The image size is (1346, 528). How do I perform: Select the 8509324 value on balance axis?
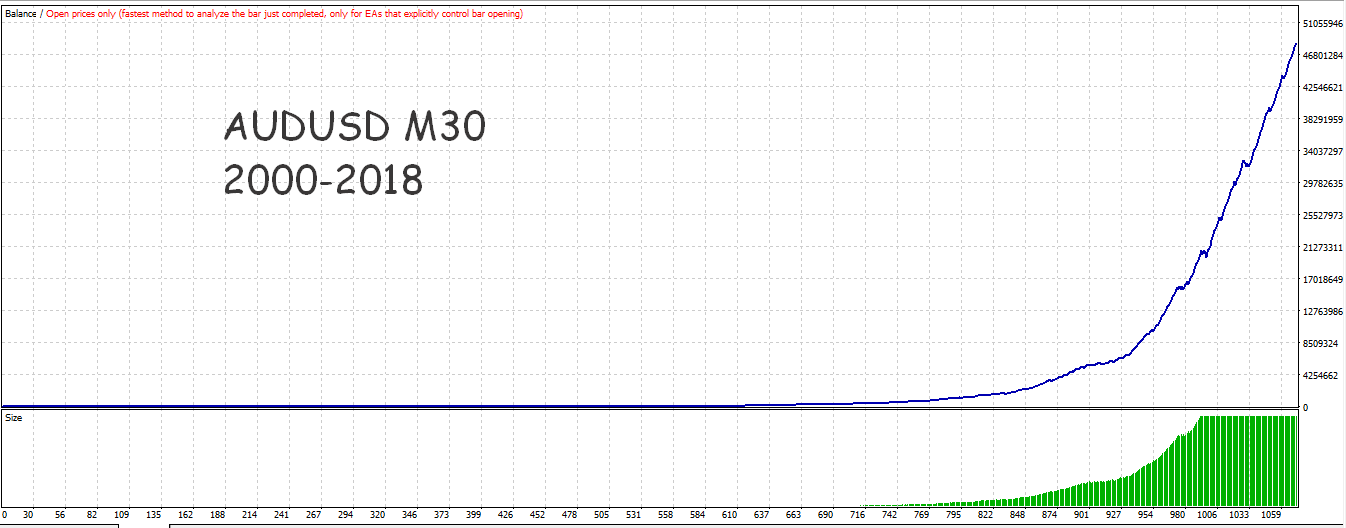coord(1320,344)
